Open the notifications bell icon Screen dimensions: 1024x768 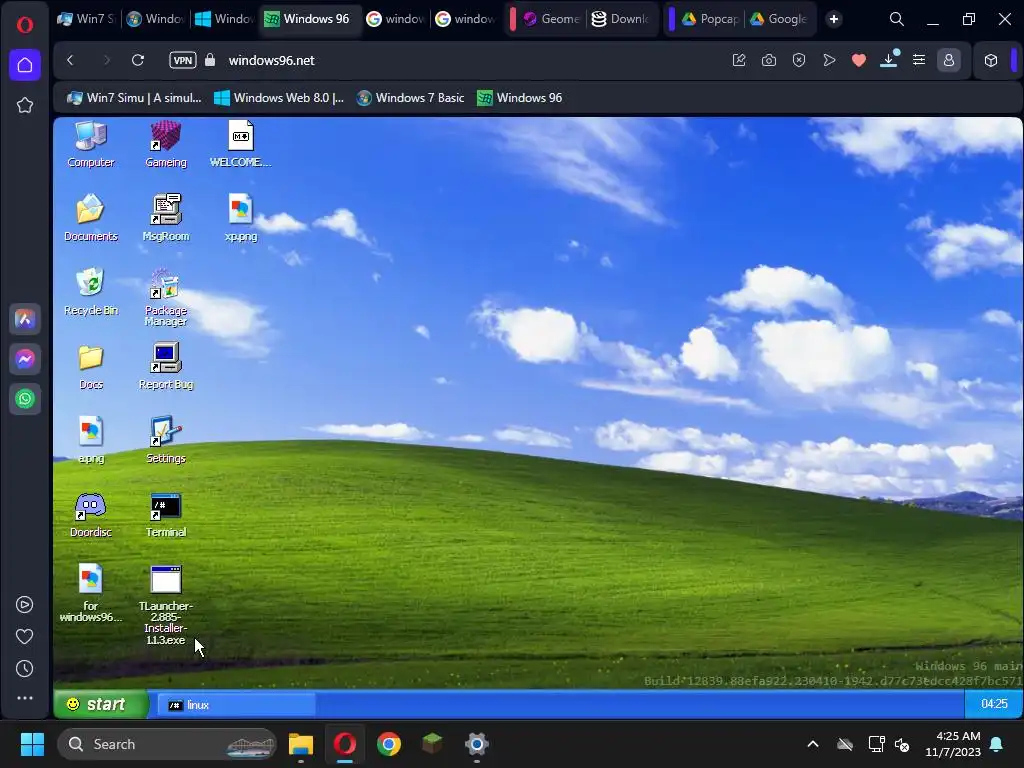coord(996,744)
